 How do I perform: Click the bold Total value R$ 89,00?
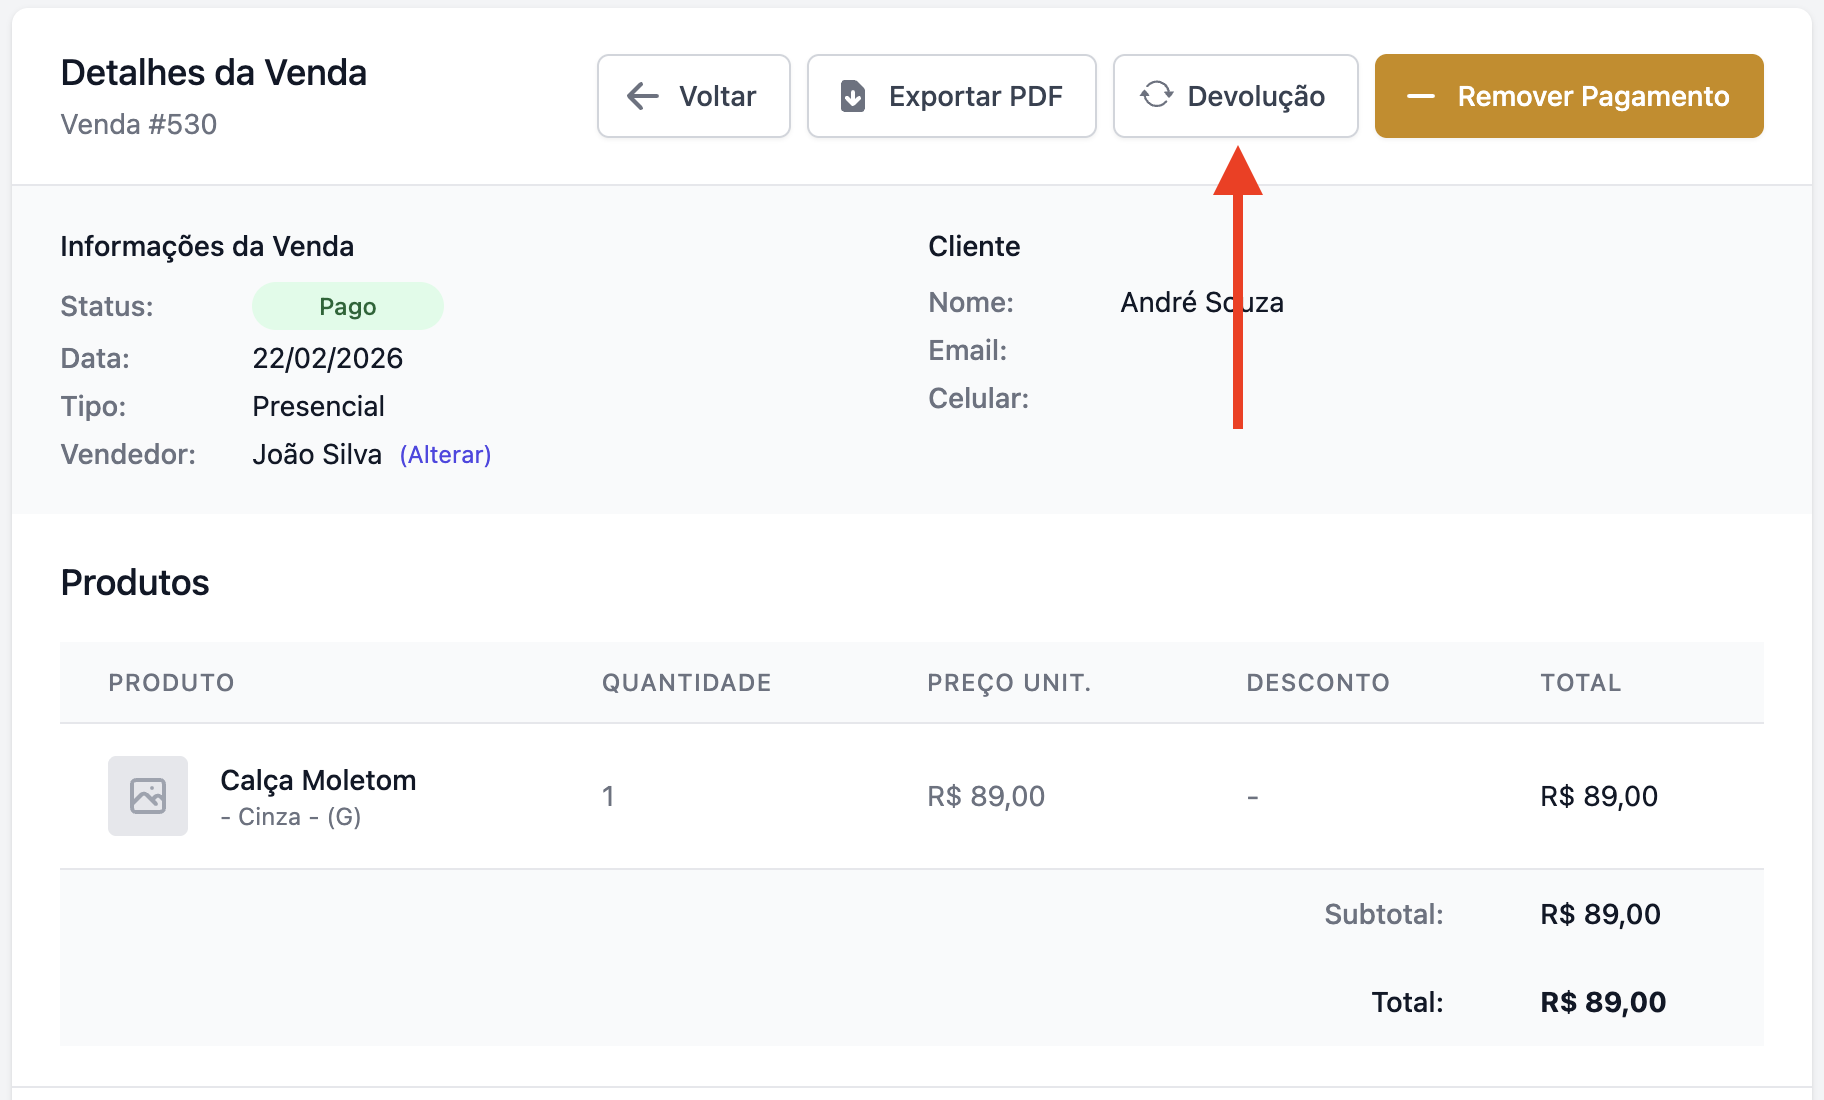point(1602,1002)
